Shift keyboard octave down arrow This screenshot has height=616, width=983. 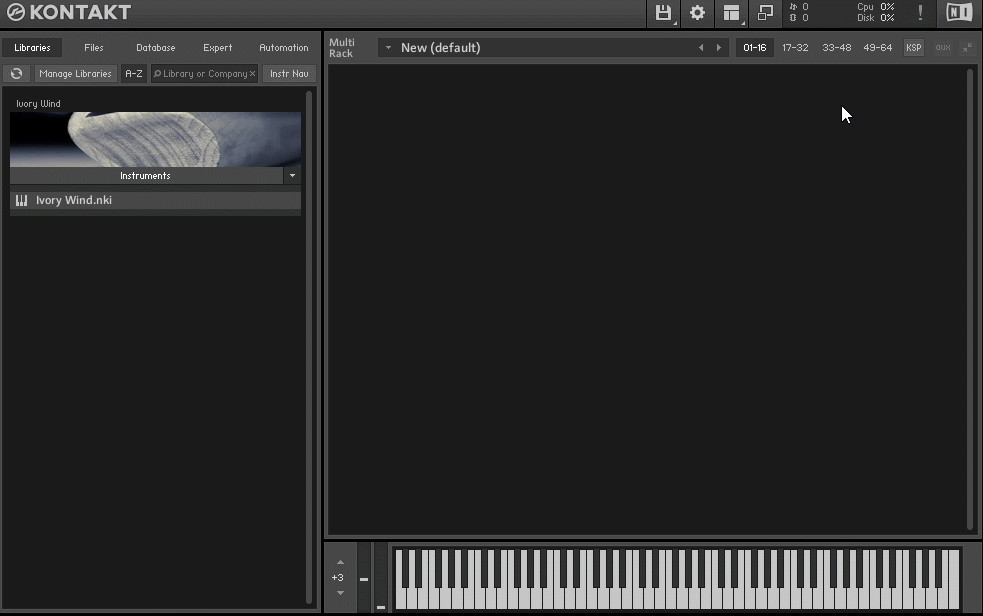tap(340, 593)
